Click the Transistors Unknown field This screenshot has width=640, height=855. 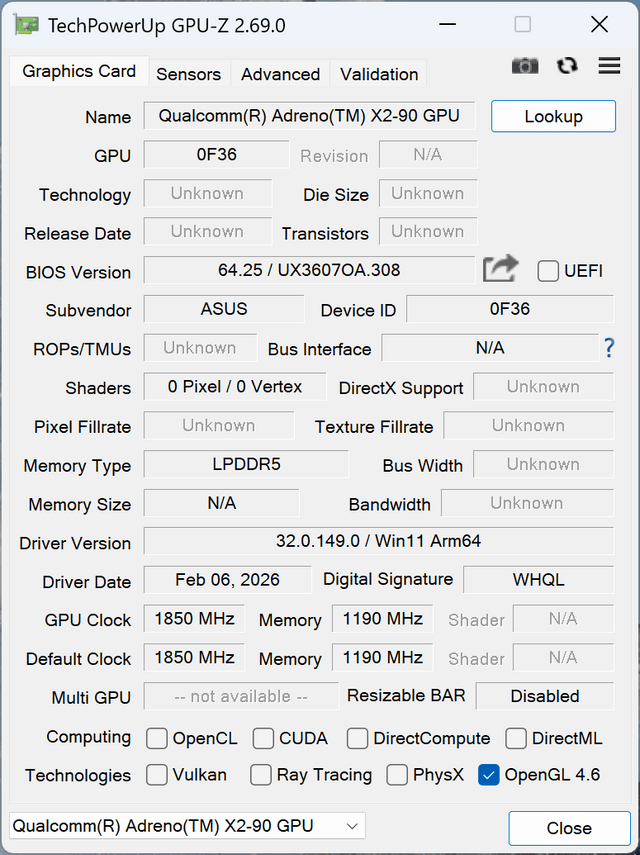[x=428, y=232]
